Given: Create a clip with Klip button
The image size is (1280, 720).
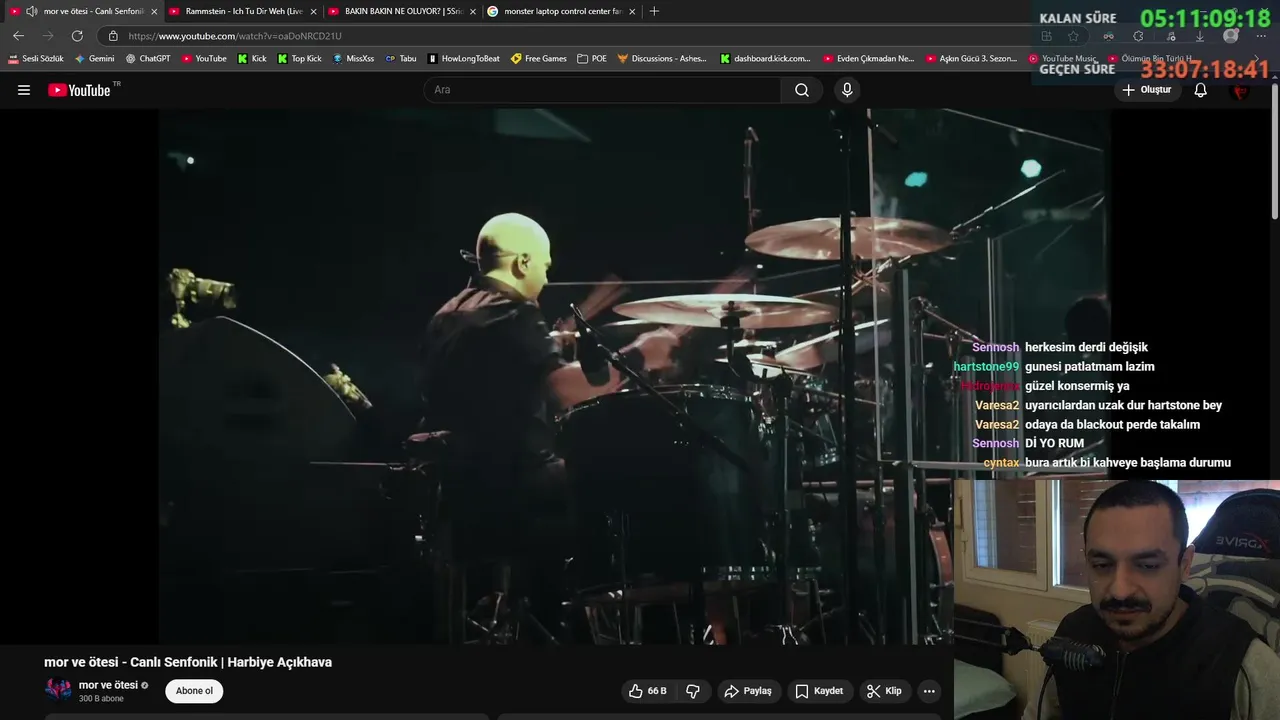Looking at the screenshot, I should 884,691.
